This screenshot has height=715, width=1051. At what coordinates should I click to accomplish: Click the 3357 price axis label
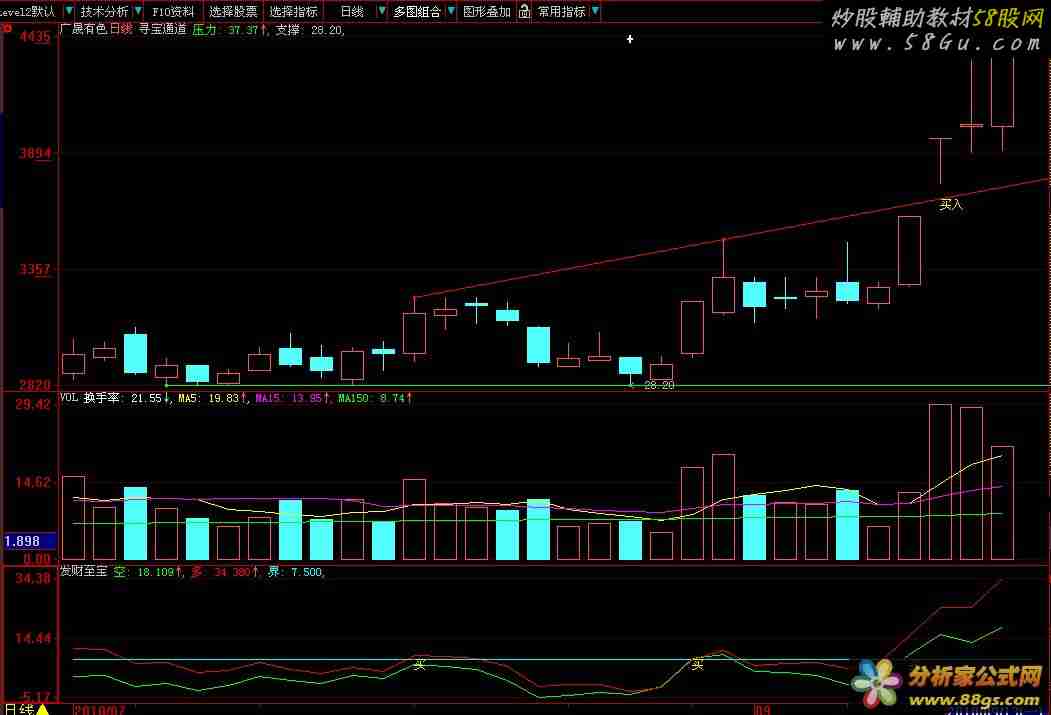pyautogui.click(x=35, y=269)
